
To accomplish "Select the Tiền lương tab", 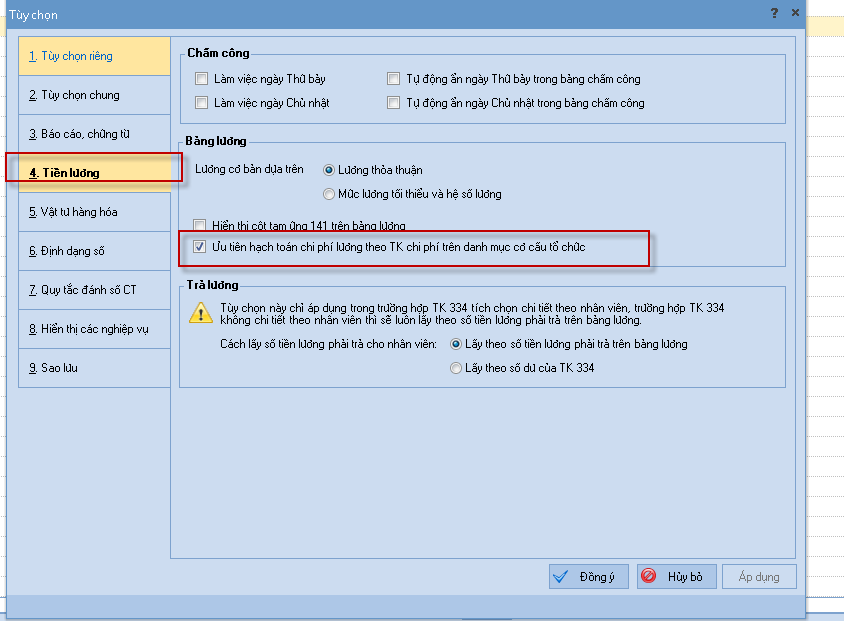I will point(93,173).
